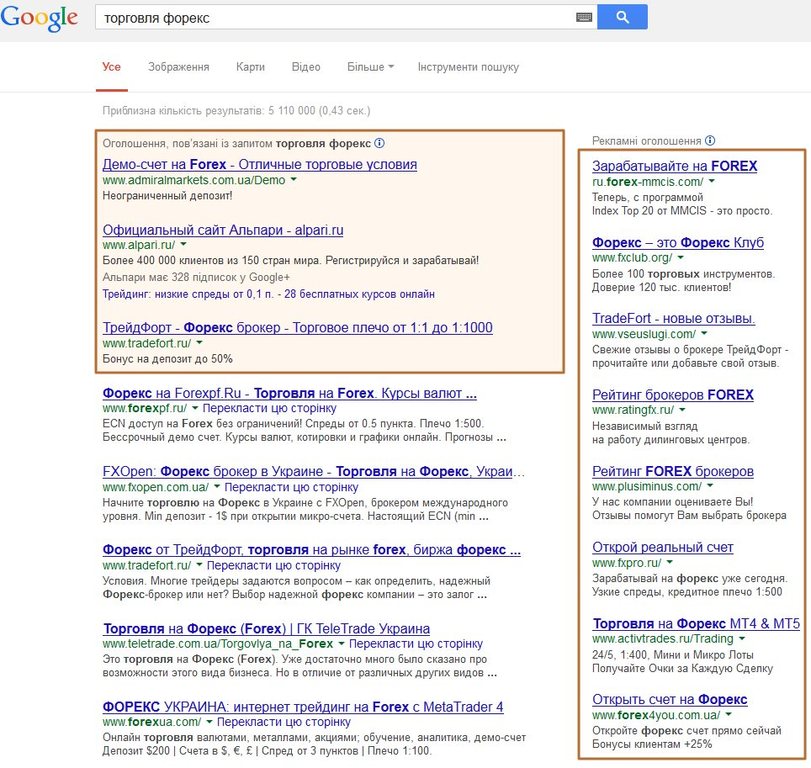Open sidebar ad 'Зарабатывайте на FOREX'
This screenshot has width=811, height=768.
[x=674, y=166]
